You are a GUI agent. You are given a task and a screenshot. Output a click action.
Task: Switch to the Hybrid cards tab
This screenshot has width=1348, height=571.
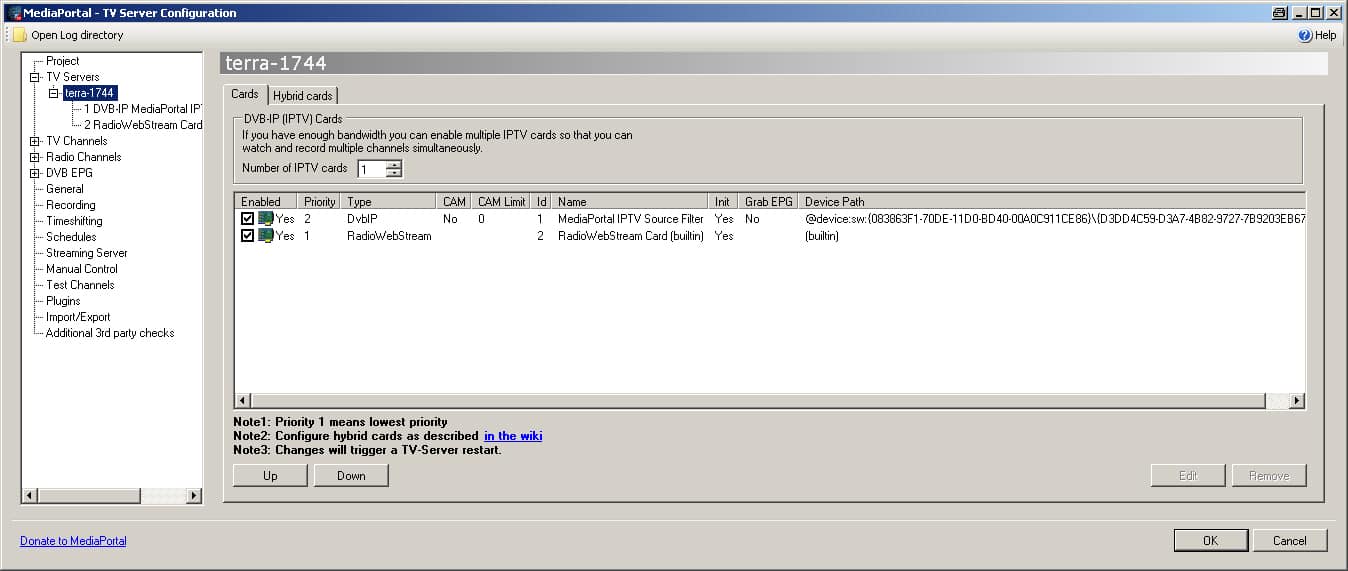302,96
